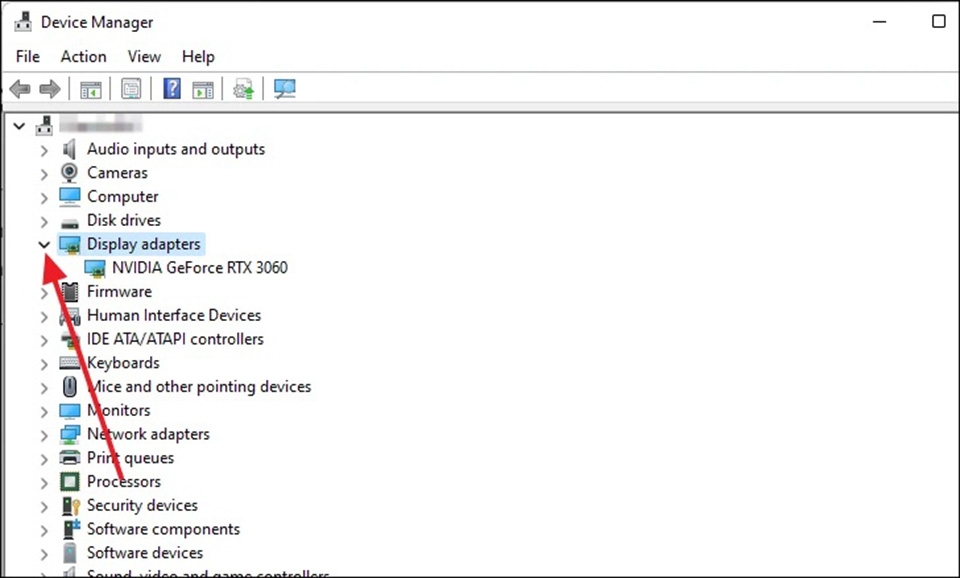Click the Update device driver toolbar icon

[242, 89]
